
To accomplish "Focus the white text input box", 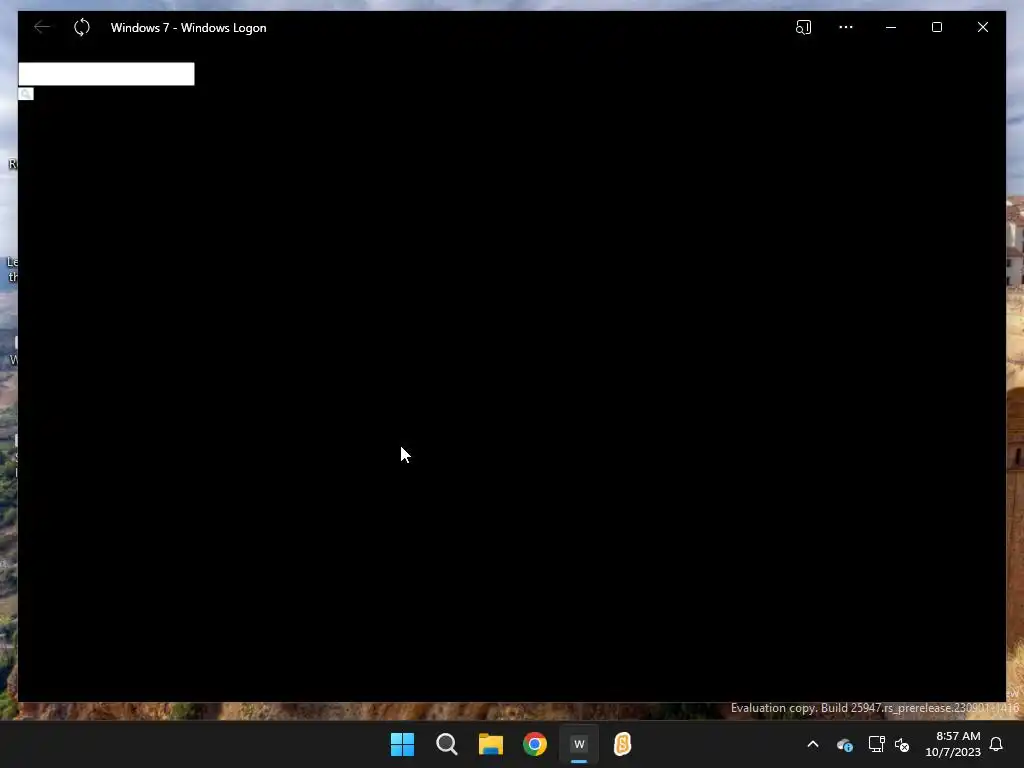I will click(x=106, y=74).
